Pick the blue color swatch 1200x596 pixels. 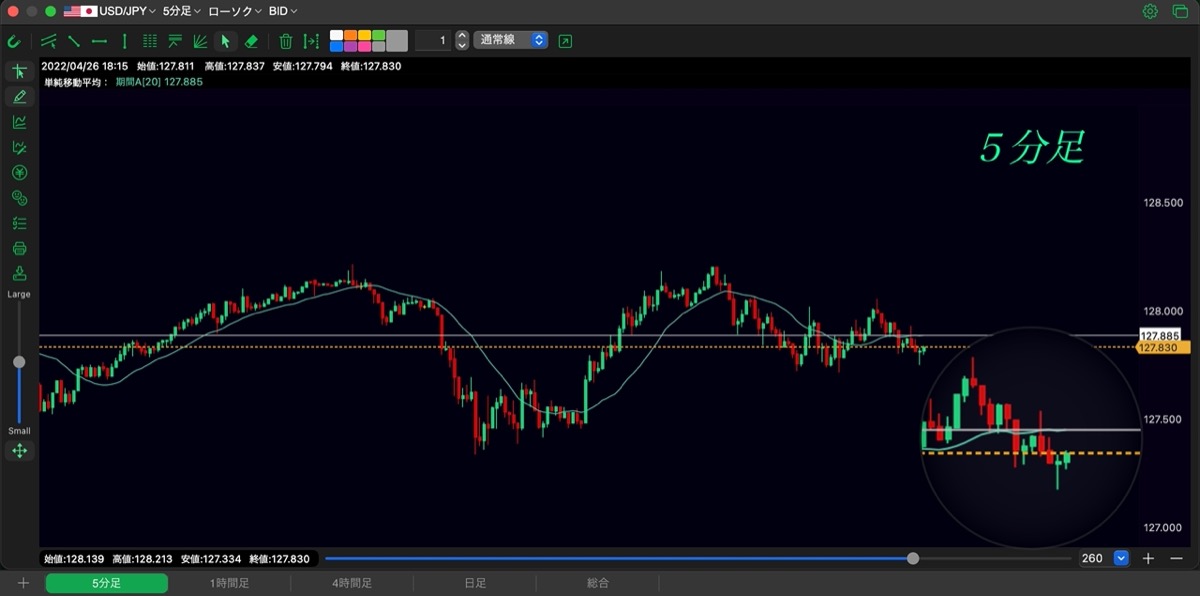click(x=337, y=46)
